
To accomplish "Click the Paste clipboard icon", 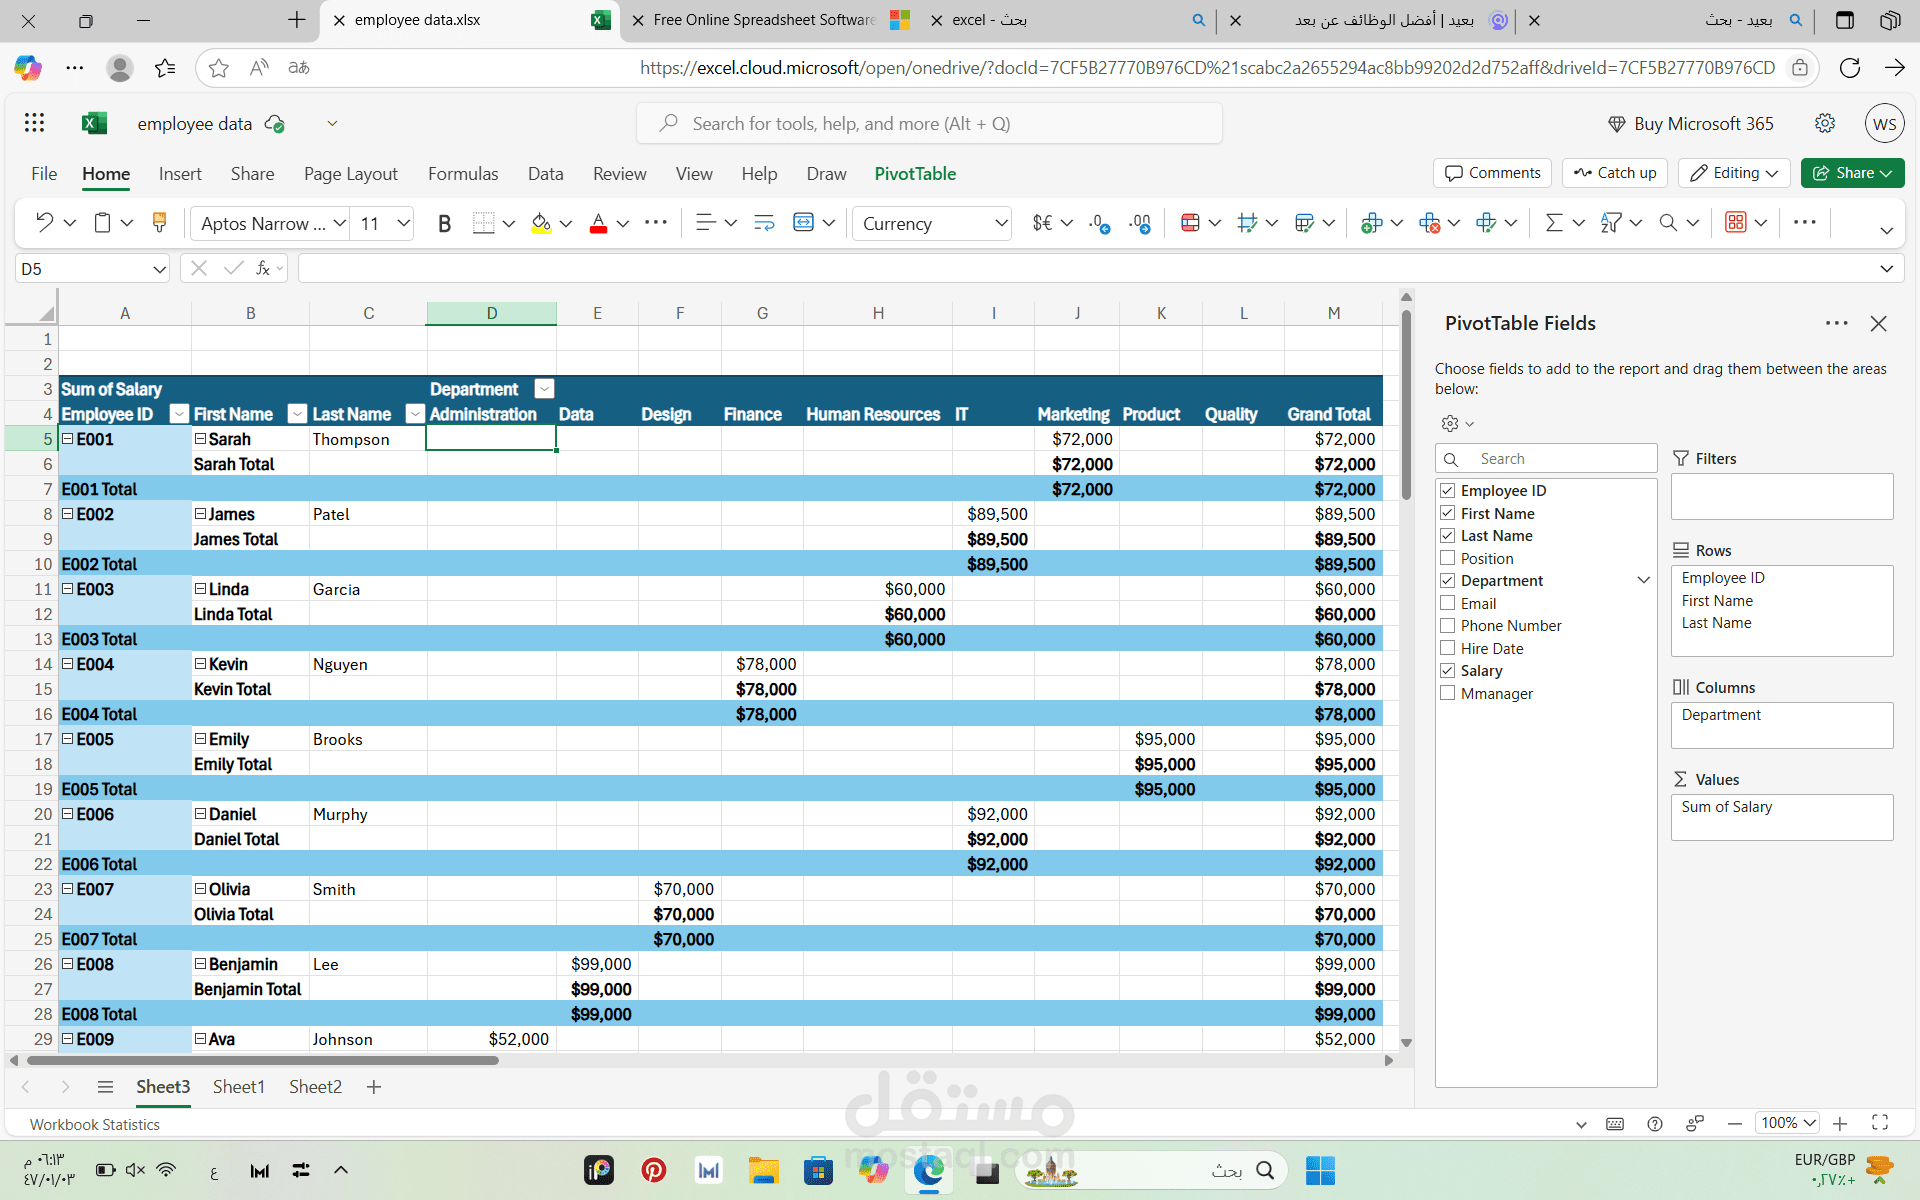I will 102,223.
